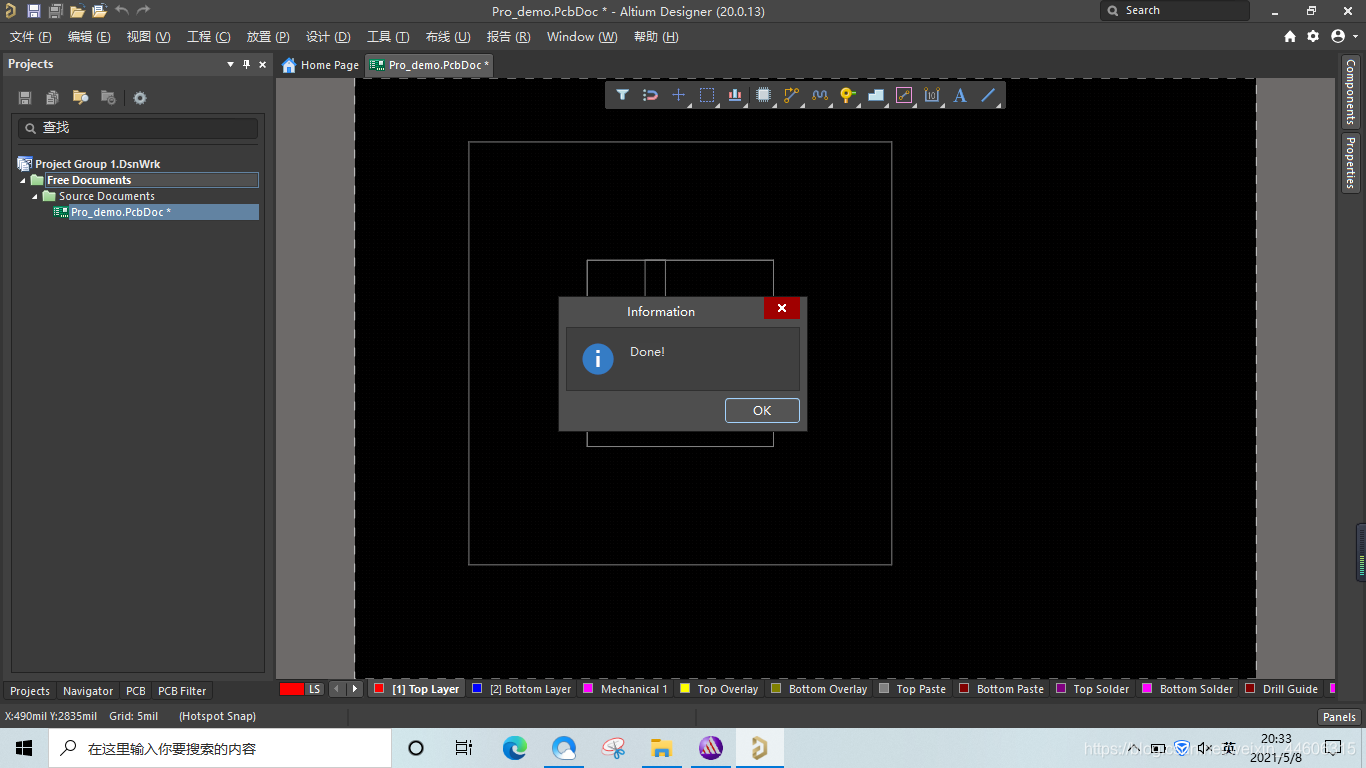Image resolution: width=1366 pixels, height=768 pixels.
Task: Collapse the Free Documents tree node
Action: 23,180
